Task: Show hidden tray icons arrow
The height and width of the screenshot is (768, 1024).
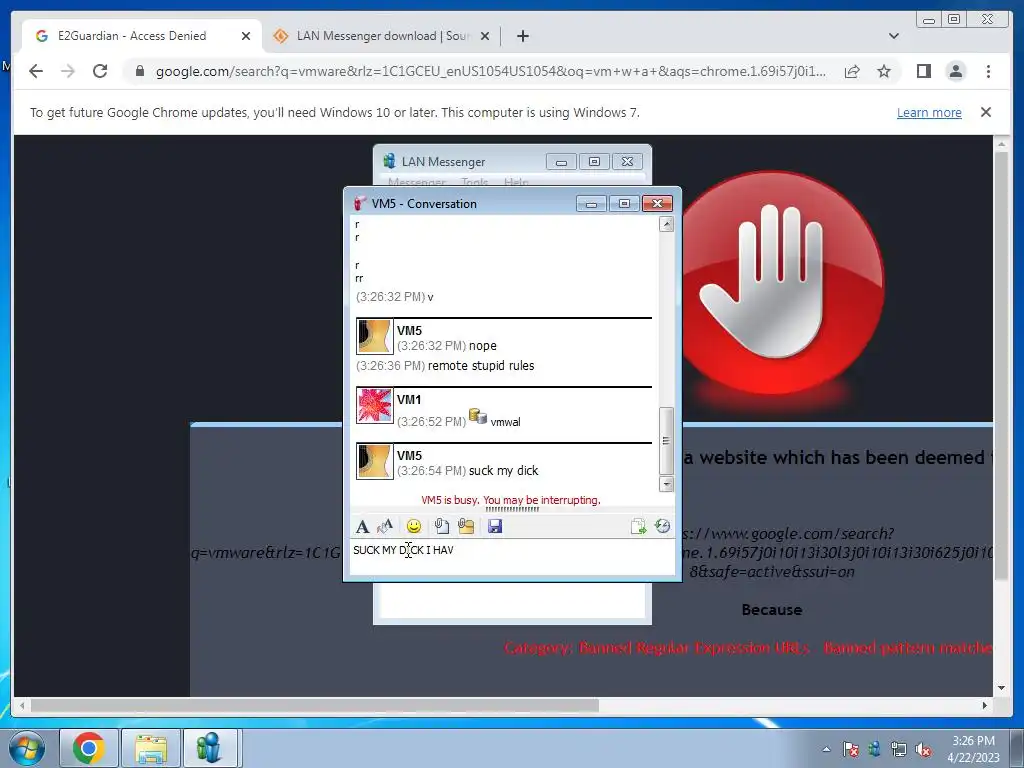Action: pyautogui.click(x=826, y=749)
